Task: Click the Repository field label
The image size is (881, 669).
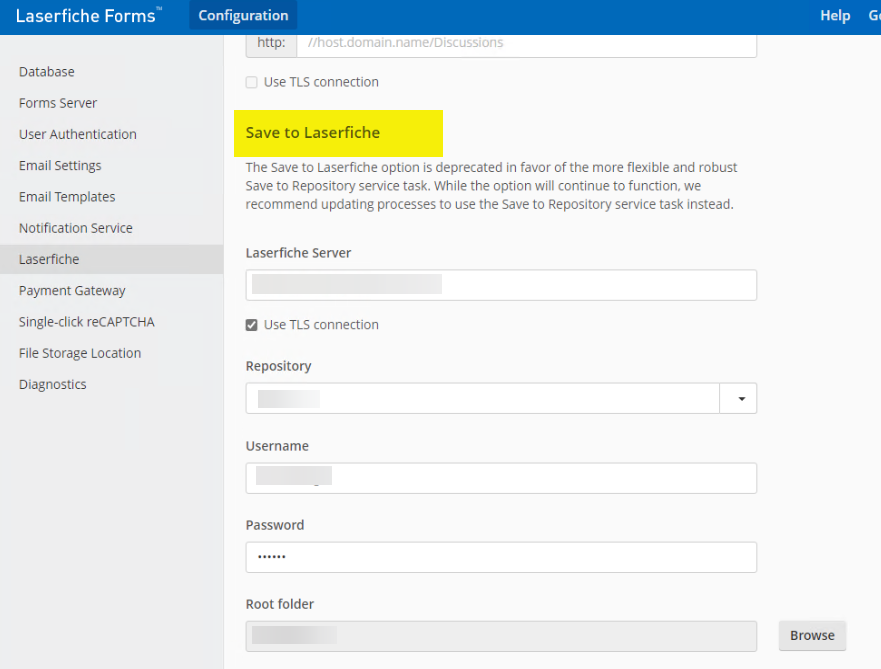Action: (279, 366)
